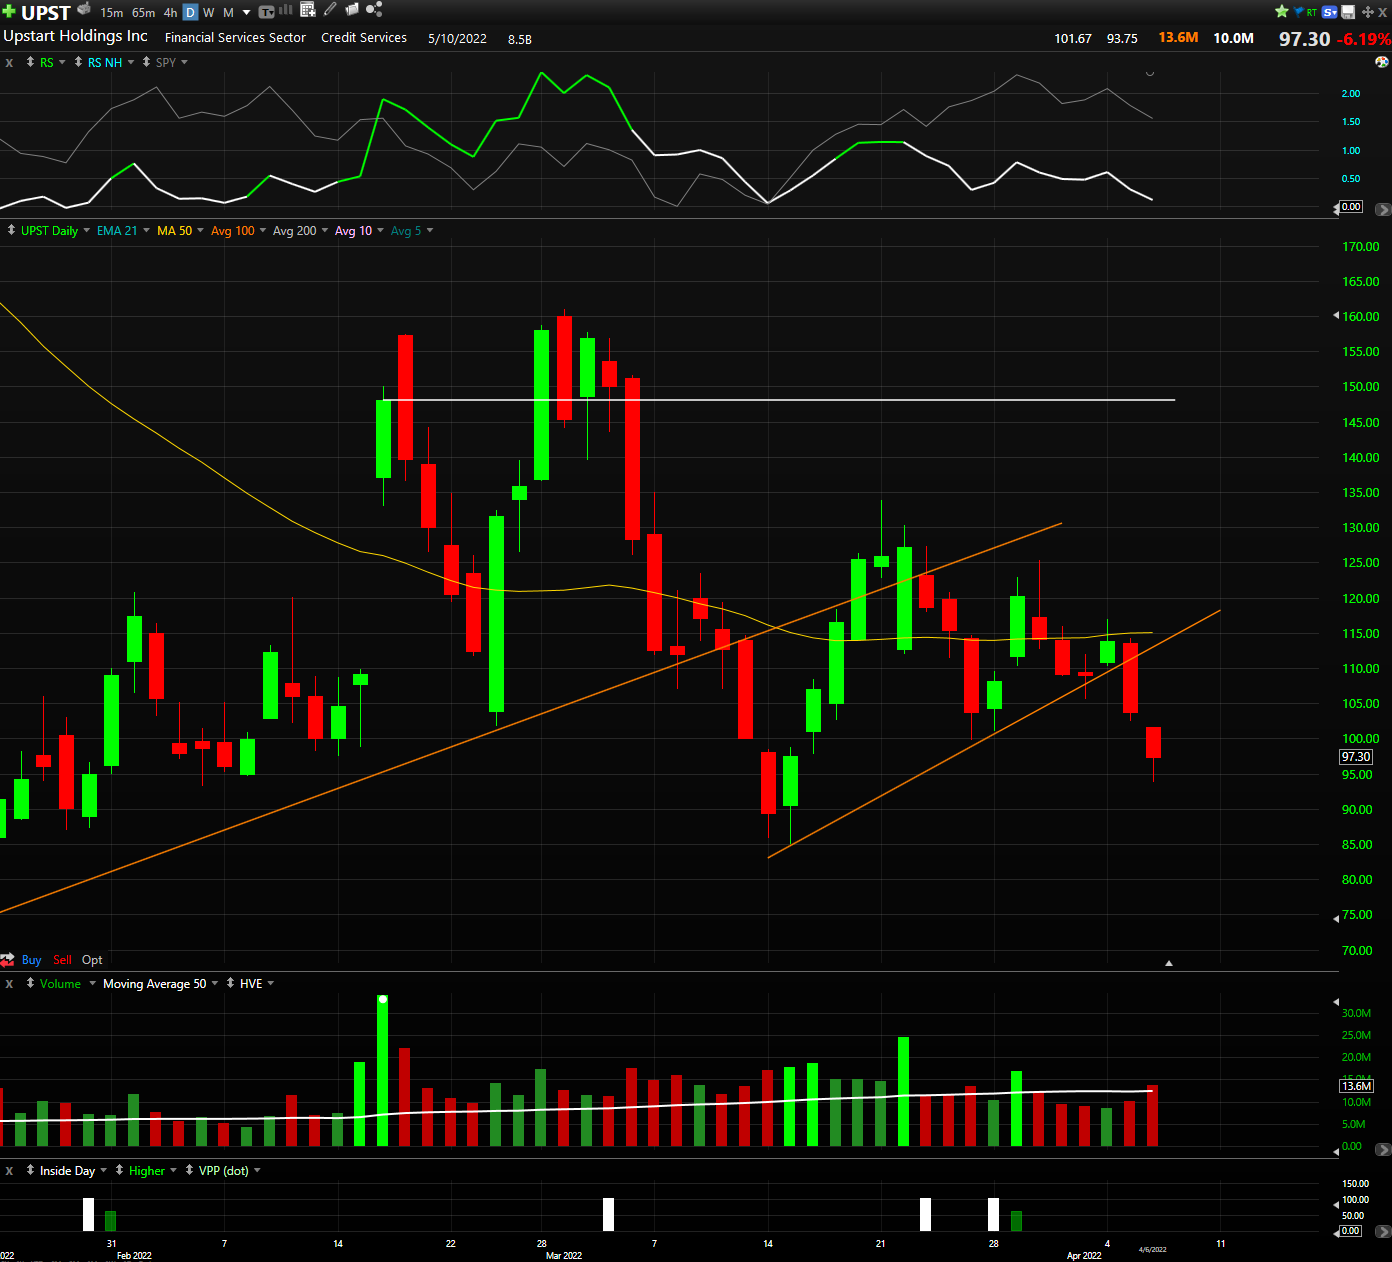Click the UPST ticker symbol
Image resolution: width=1392 pixels, height=1262 pixels.
tap(46, 13)
